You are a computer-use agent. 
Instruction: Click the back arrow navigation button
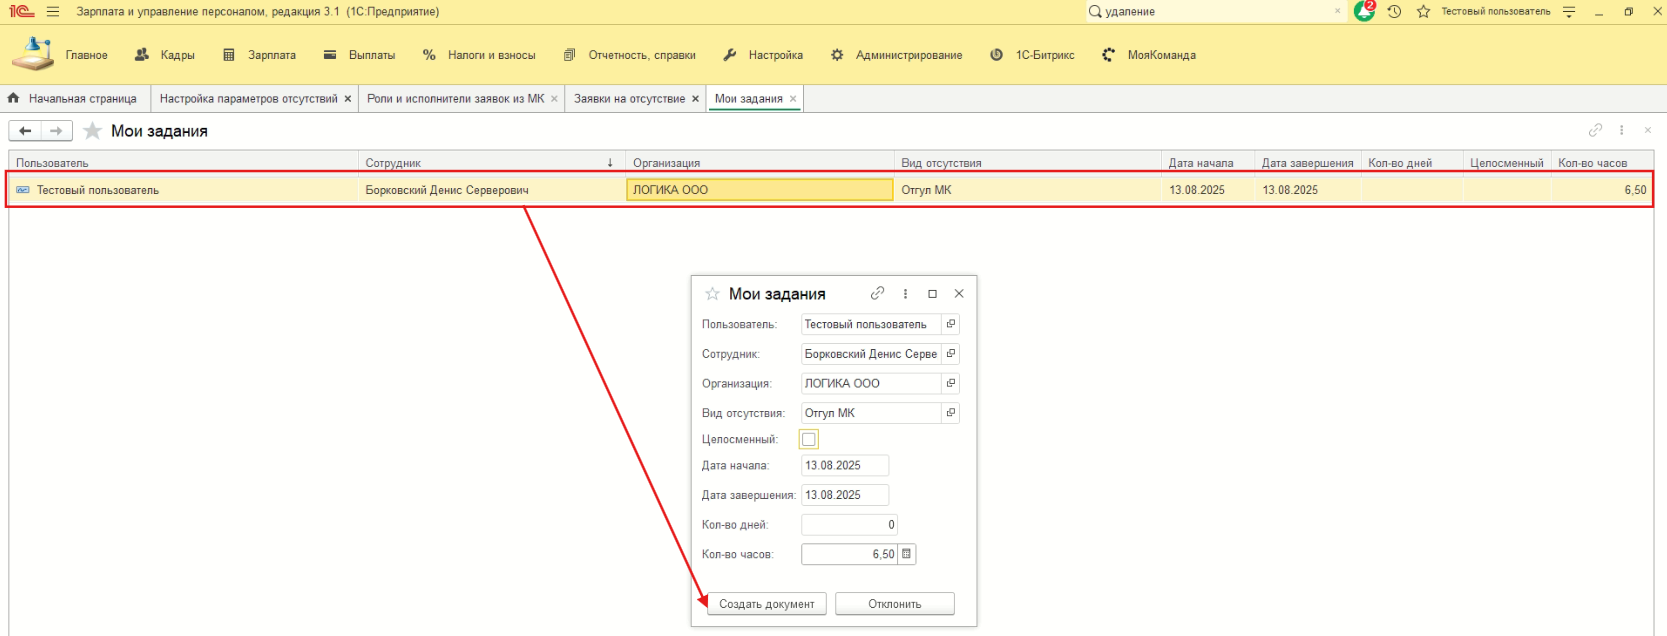(x=26, y=131)
